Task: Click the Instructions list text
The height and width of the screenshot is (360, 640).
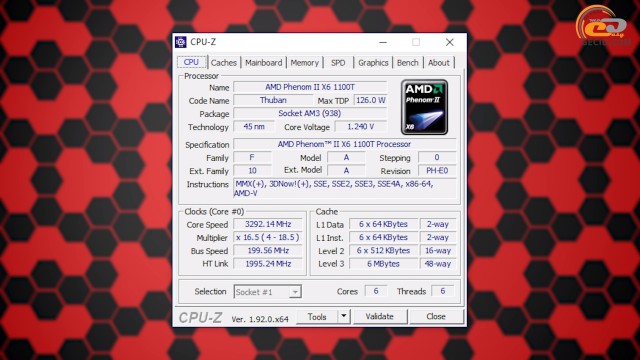Action: (x=344, y=188)
